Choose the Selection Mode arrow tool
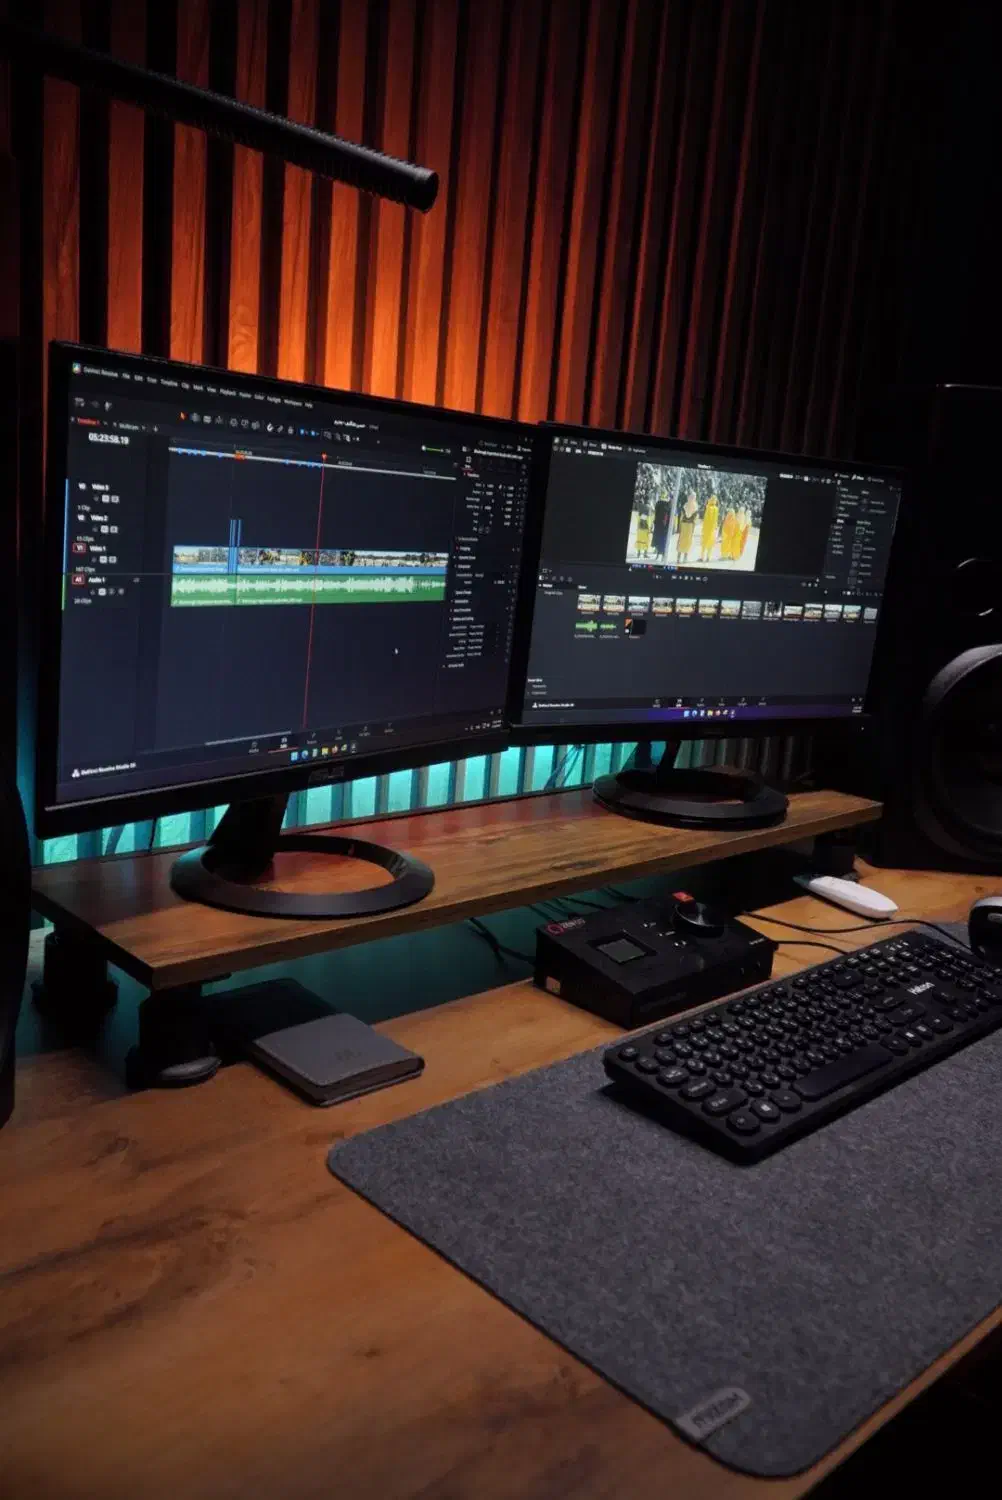This screenshot has width=1002, height=1500. [183, 416]
